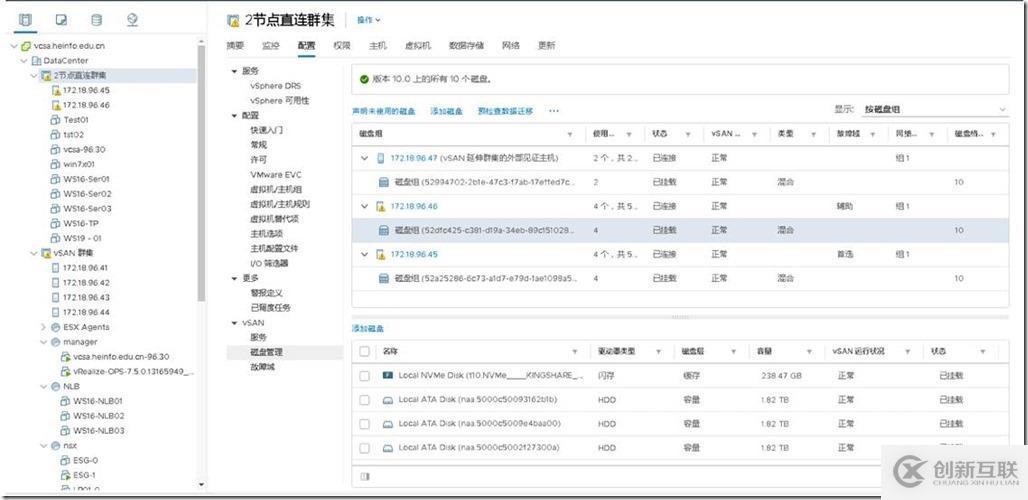Open Hosts and Clusters inventory view icon
This screenshot has width=1028, height=500.
click(26, 20)
